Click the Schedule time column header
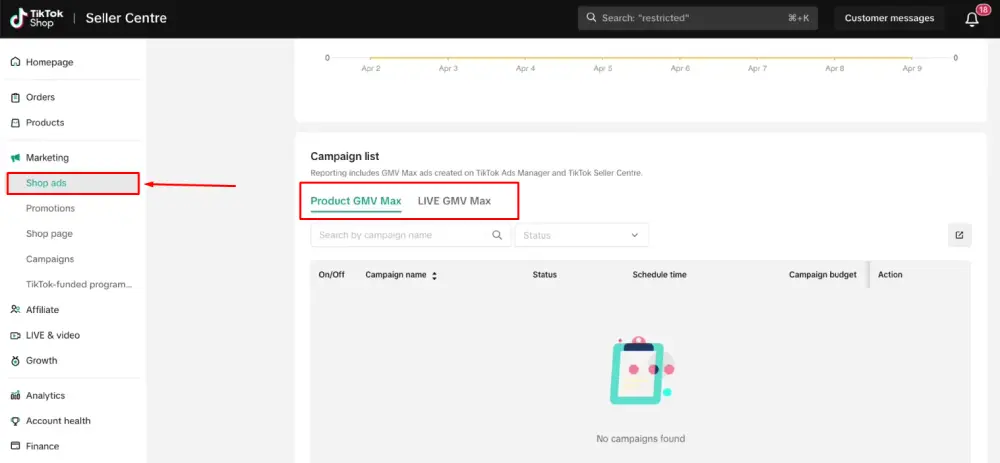Image resolution: width=1000 pixels, height=463 pixels. (659, 274)
